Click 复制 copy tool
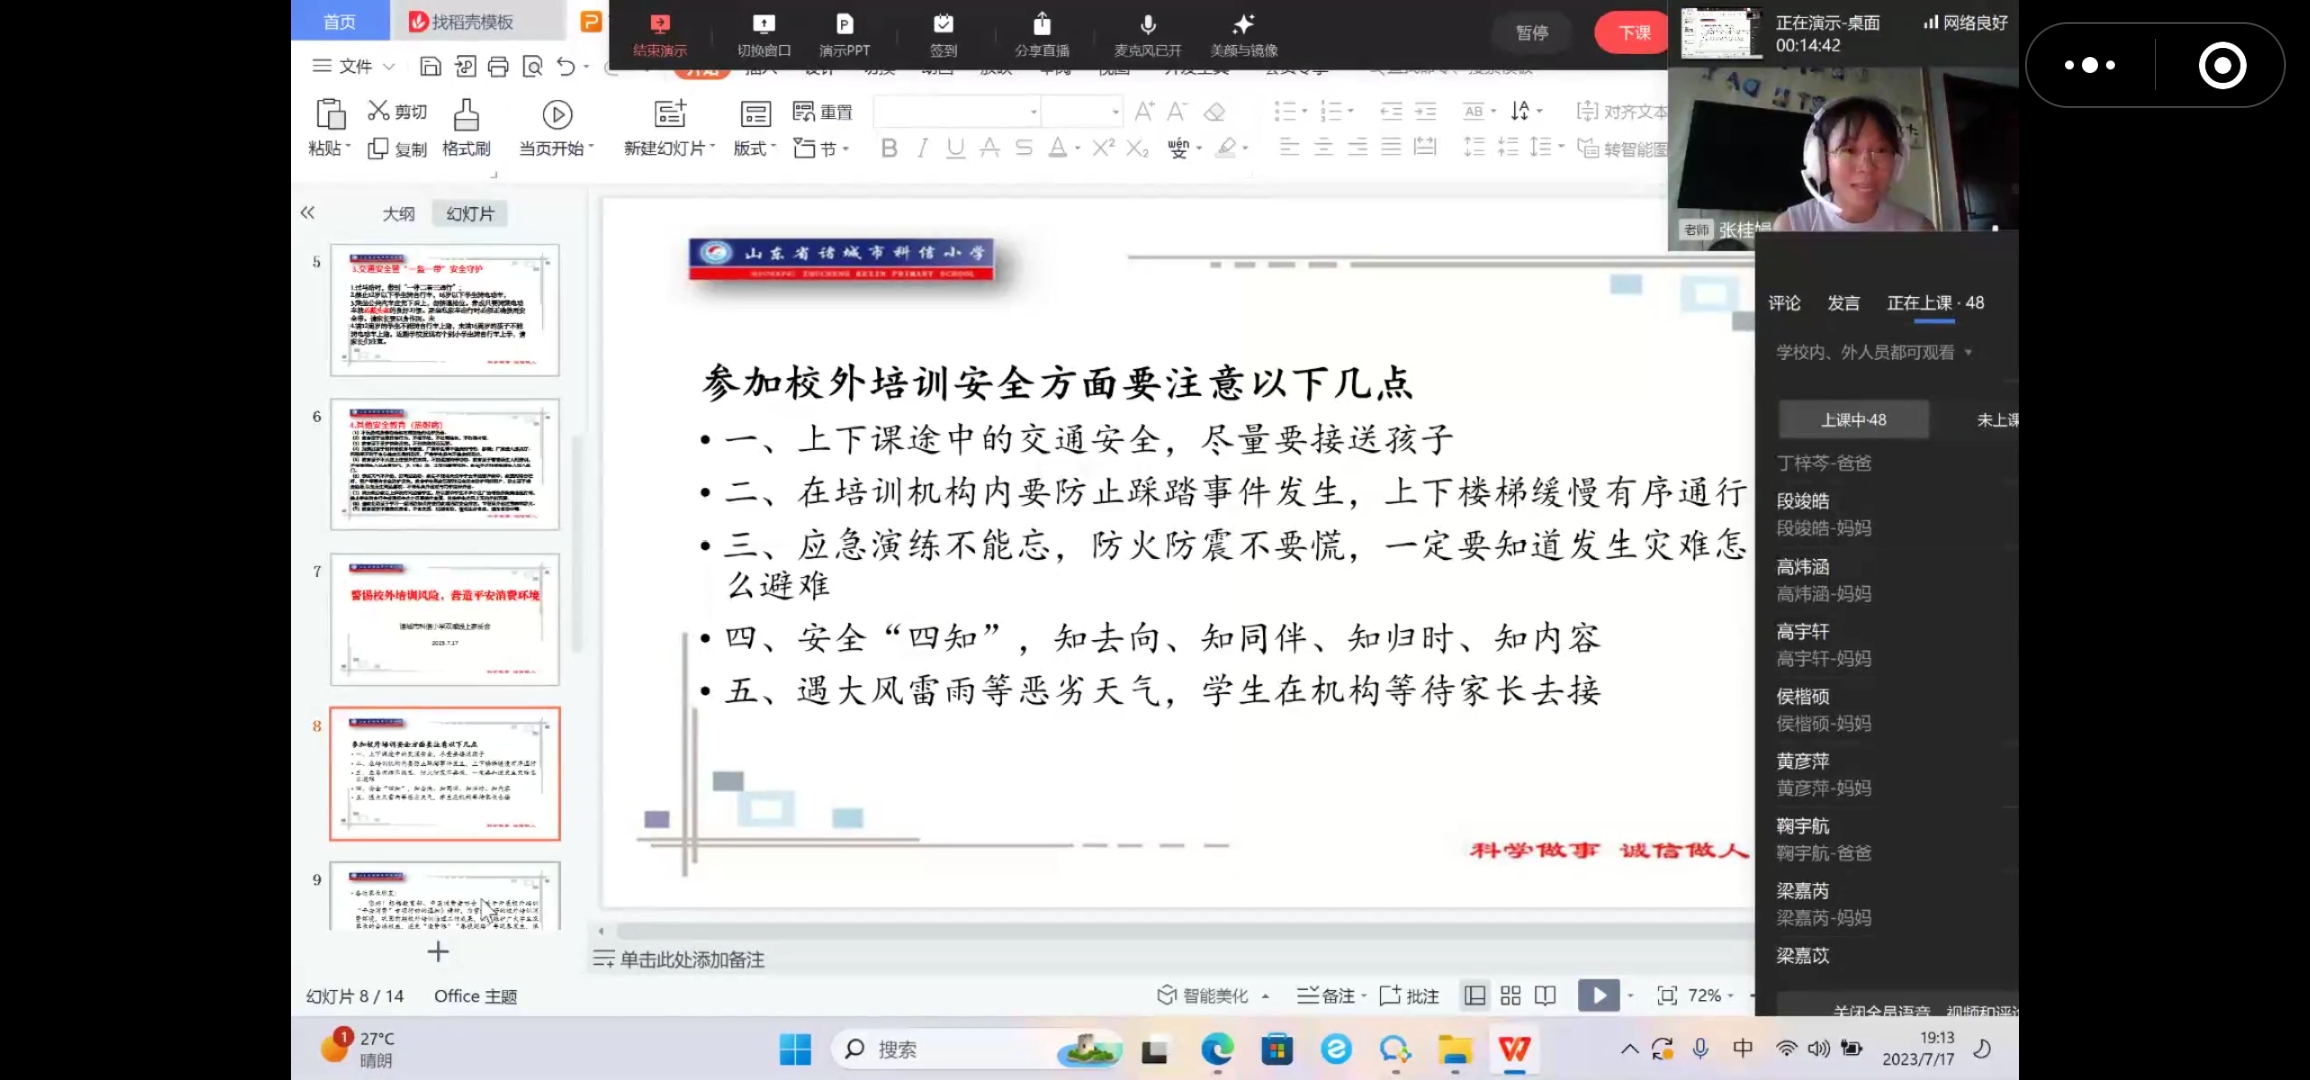2310x1080 pixels. (x=397, y=149)
